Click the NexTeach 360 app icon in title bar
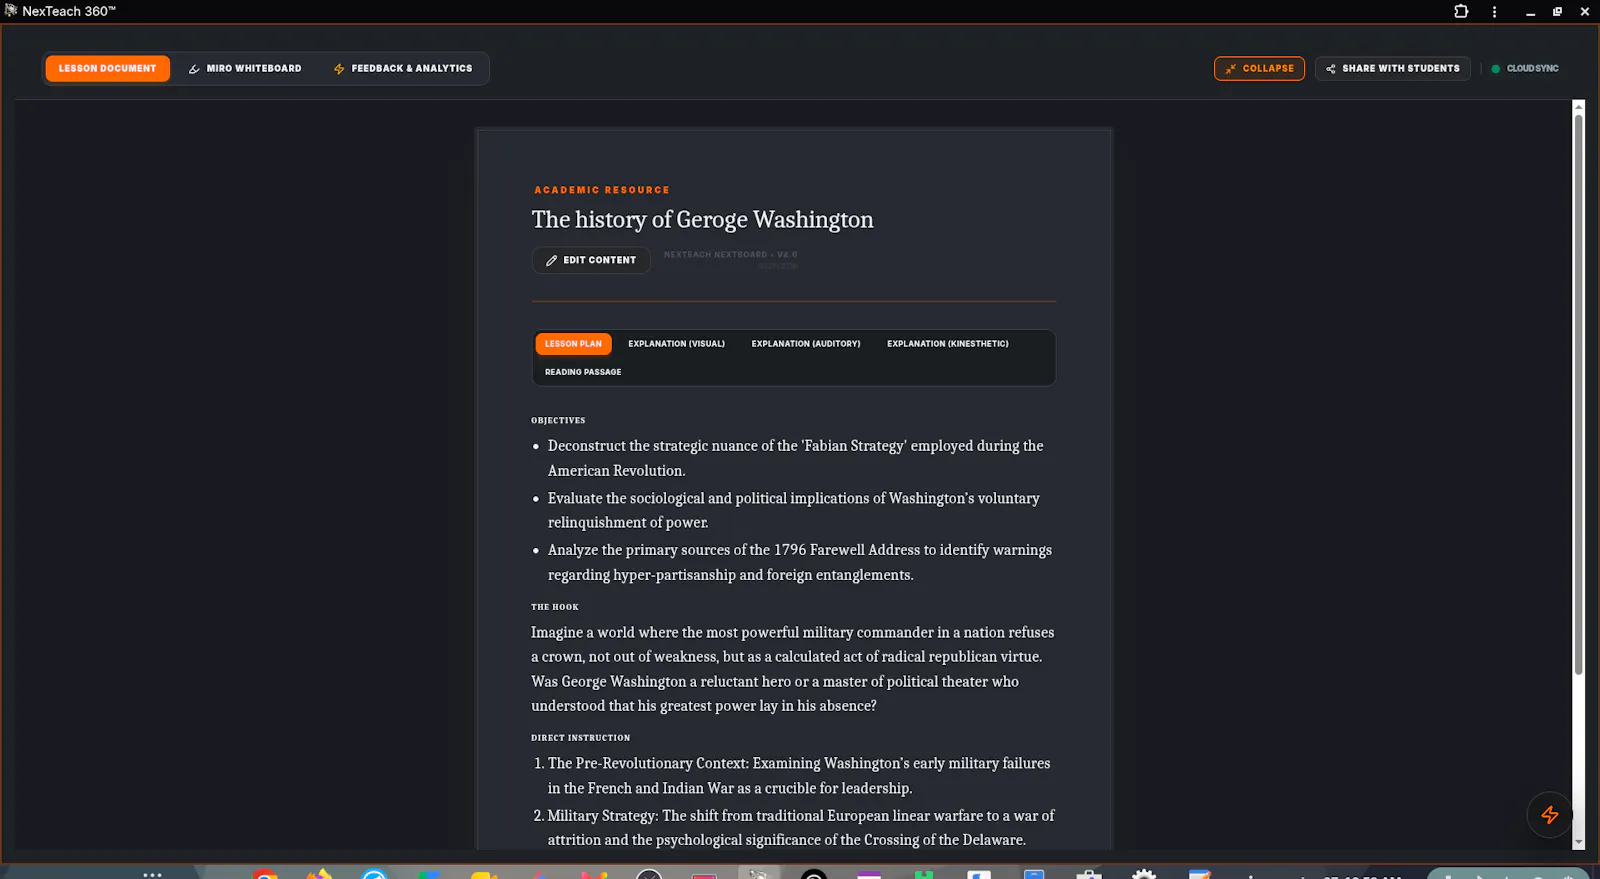Screen dimensions: 1600x879 [x=11, y=11]
